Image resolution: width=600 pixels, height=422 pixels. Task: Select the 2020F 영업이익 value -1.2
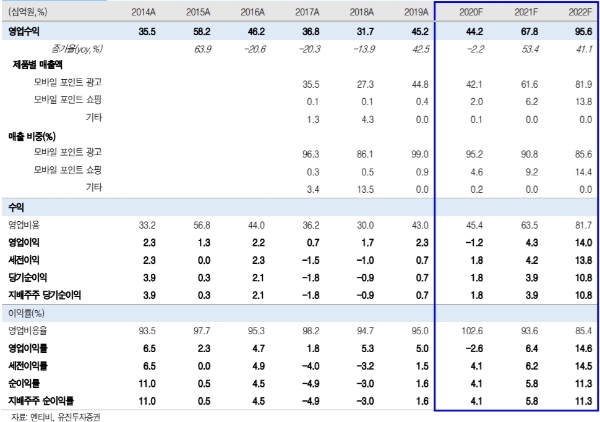(x=474, y=243)
